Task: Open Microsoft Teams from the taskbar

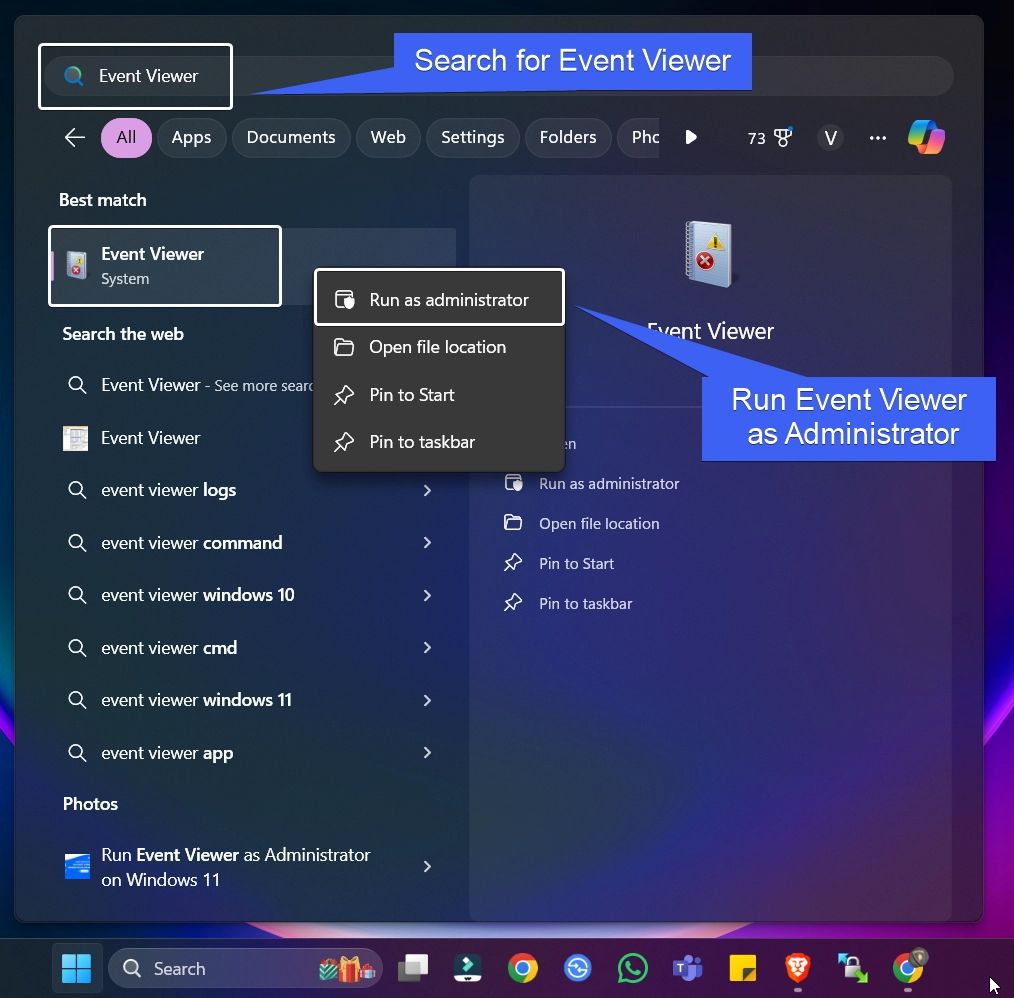Action: coord(687,968)
